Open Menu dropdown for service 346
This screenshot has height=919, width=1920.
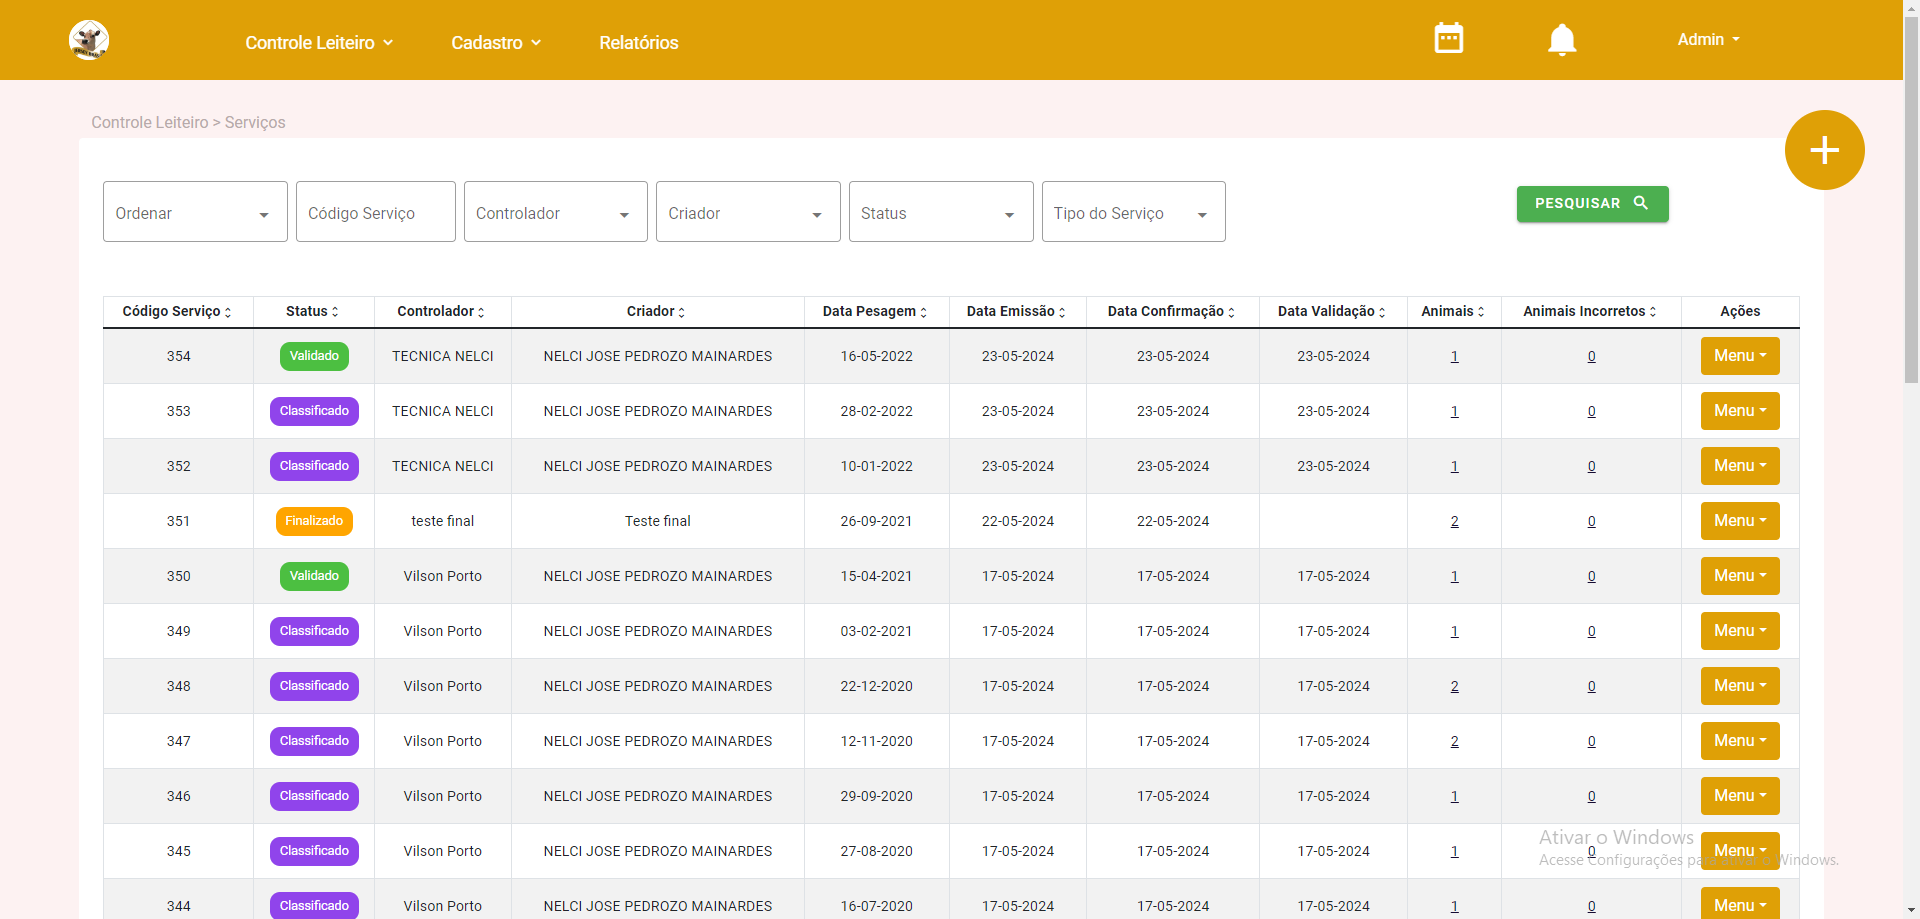click(1740, 796)
